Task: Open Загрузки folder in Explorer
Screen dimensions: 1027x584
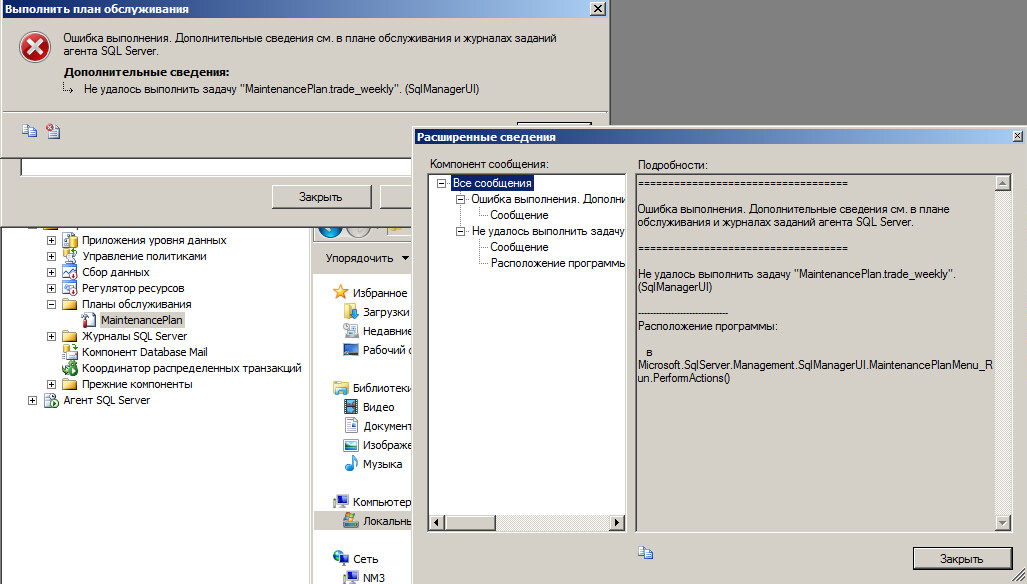Action: pos(386,312)
